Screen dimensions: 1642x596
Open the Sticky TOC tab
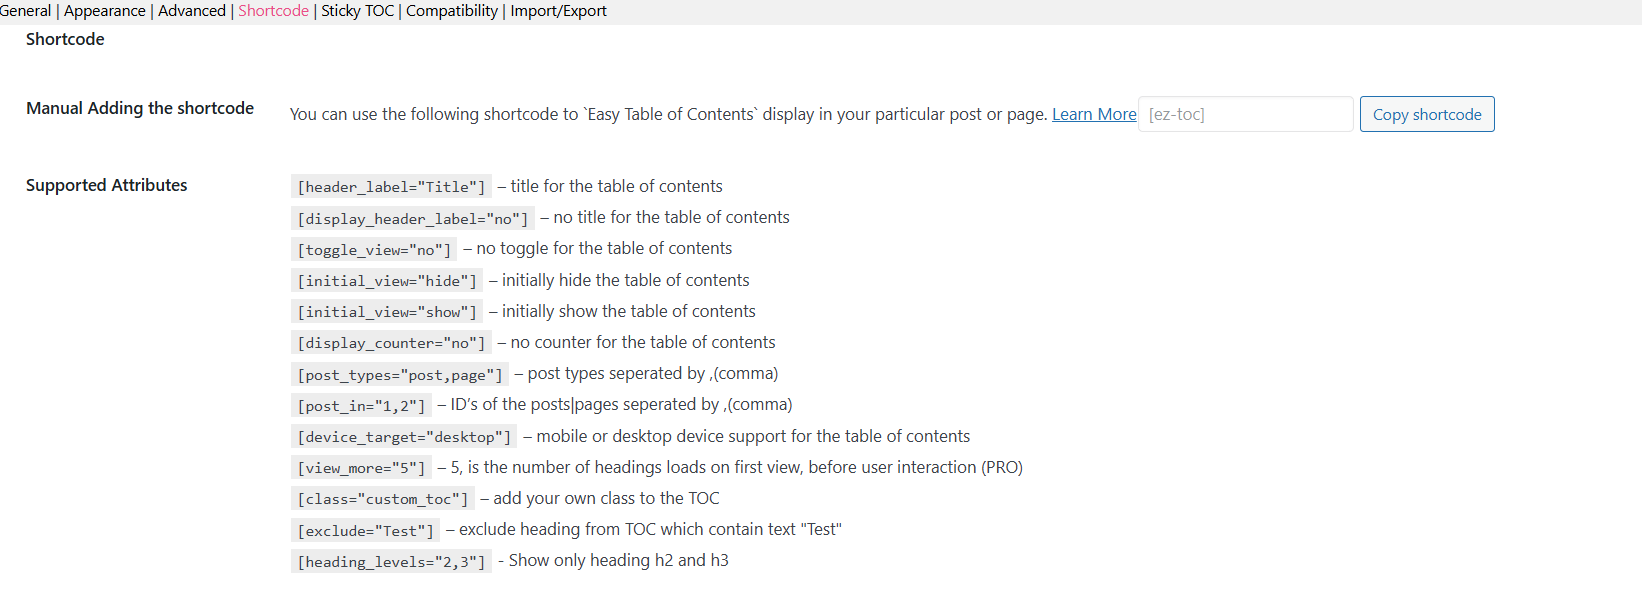357,11
